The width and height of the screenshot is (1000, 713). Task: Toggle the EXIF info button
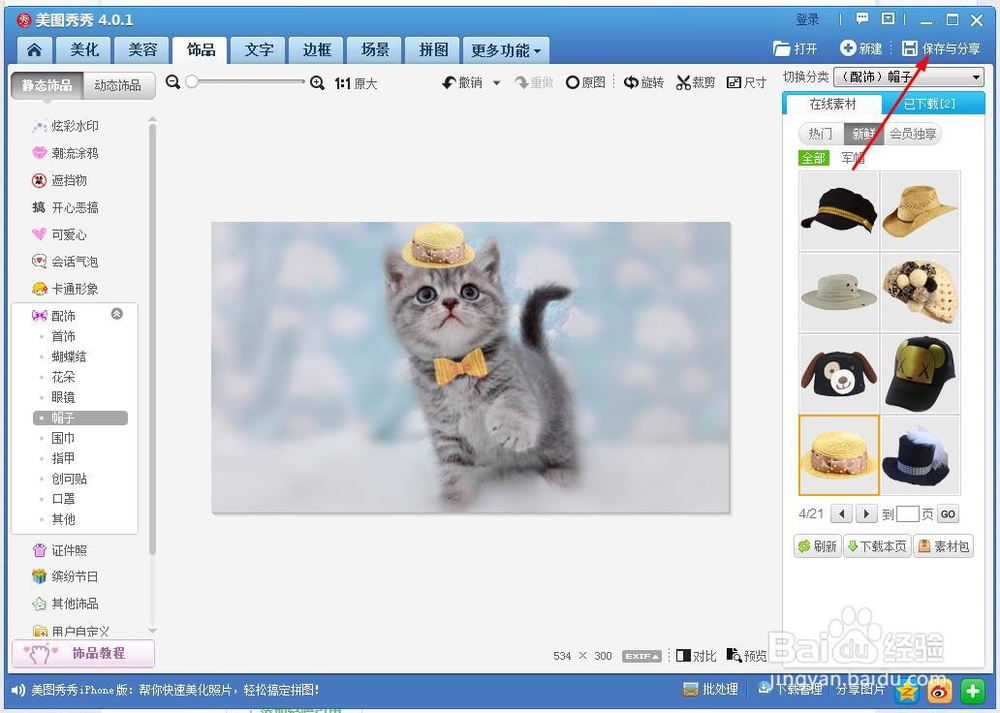[642, 656]
